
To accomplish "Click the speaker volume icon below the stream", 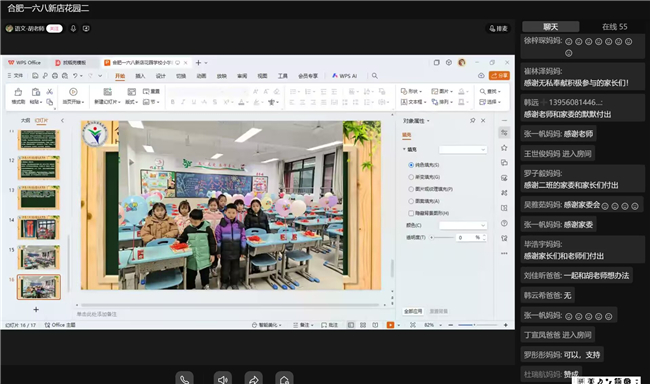I will pyautogui.click(x=223, y=379).
